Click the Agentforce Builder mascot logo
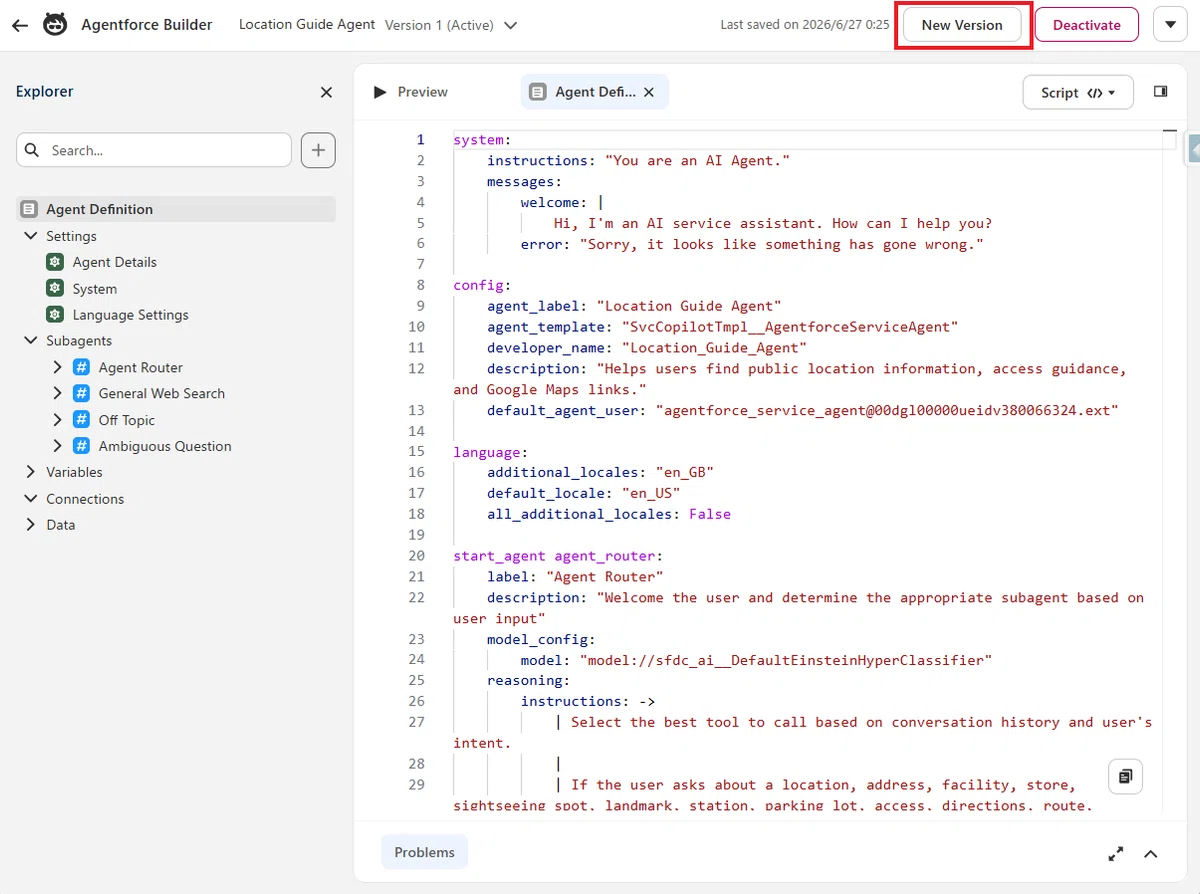Image resolution: width=1200 pixels, height=894 pixels. click(x=55, y=25)
